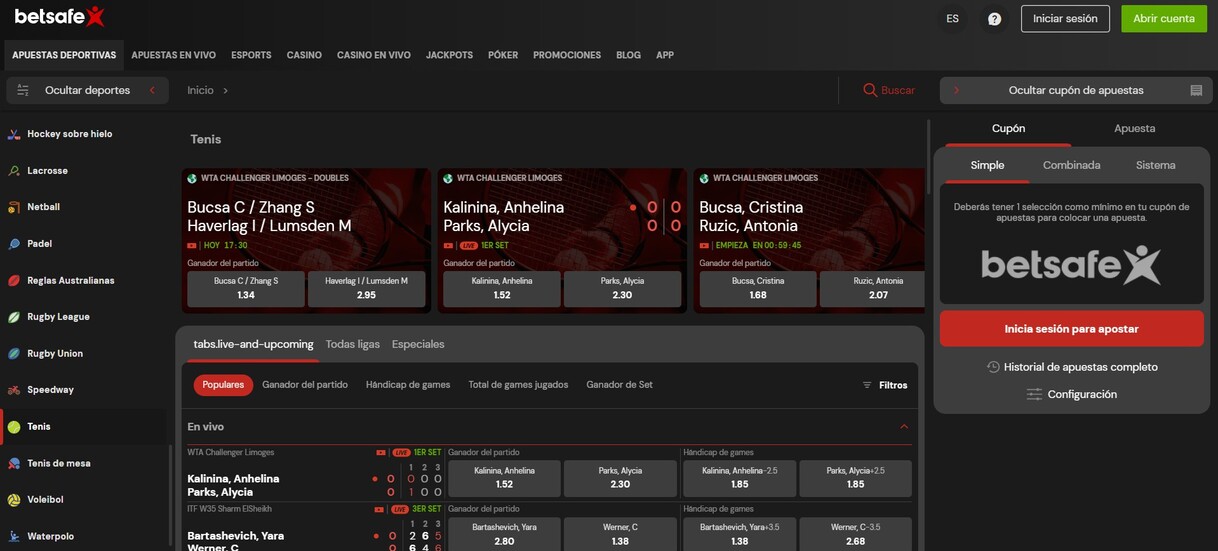Switch to the Apuesta tab
This screenshot has width=1218, height=551.
1135,128
